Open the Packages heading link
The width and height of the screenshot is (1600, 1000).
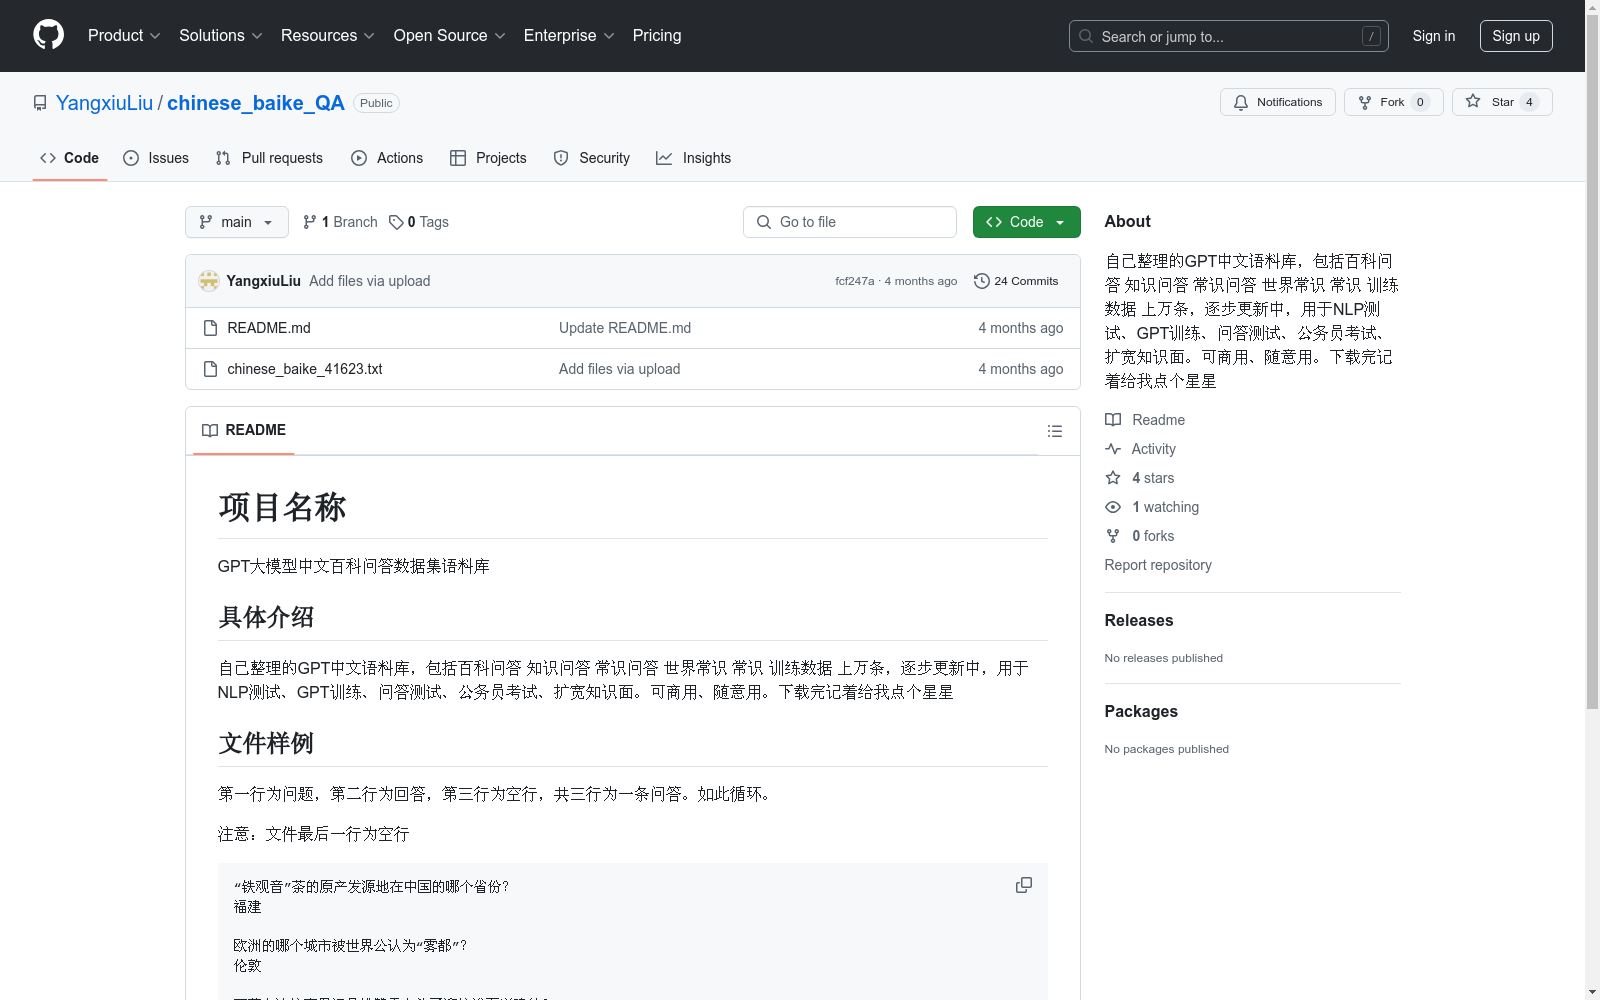point(1141,711)
